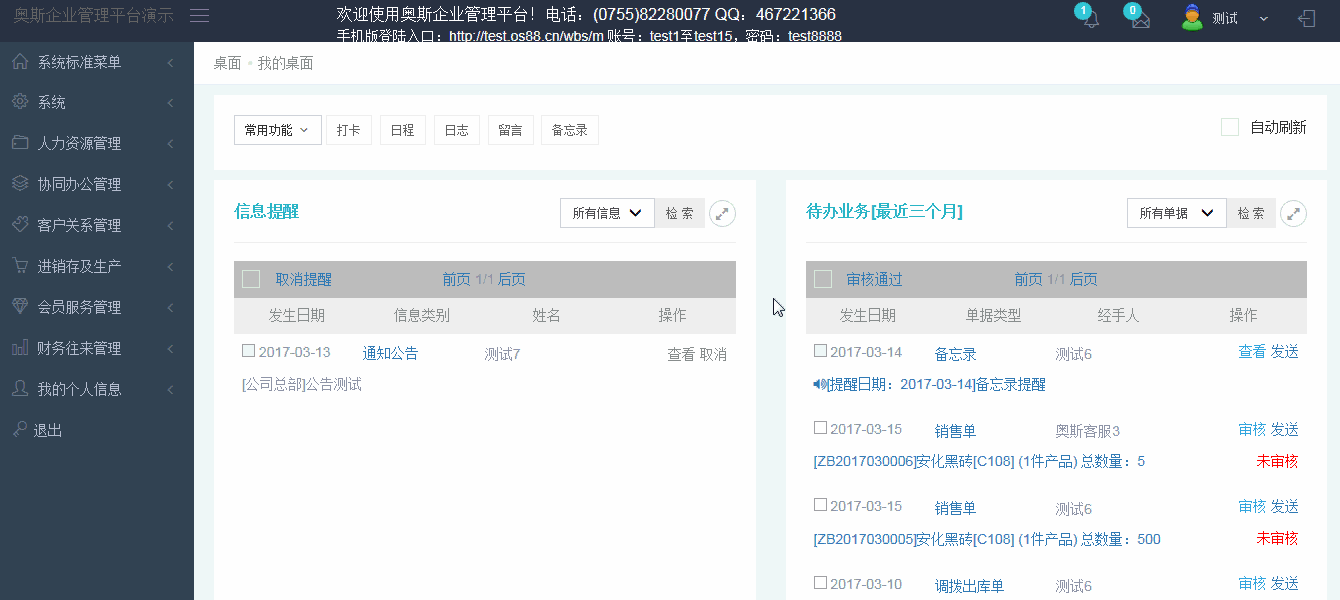Check the 2017-03-14 备忘录 row checkbox
The width and height of the screenshot is (1340, 600).
click(x=820, y=351)
